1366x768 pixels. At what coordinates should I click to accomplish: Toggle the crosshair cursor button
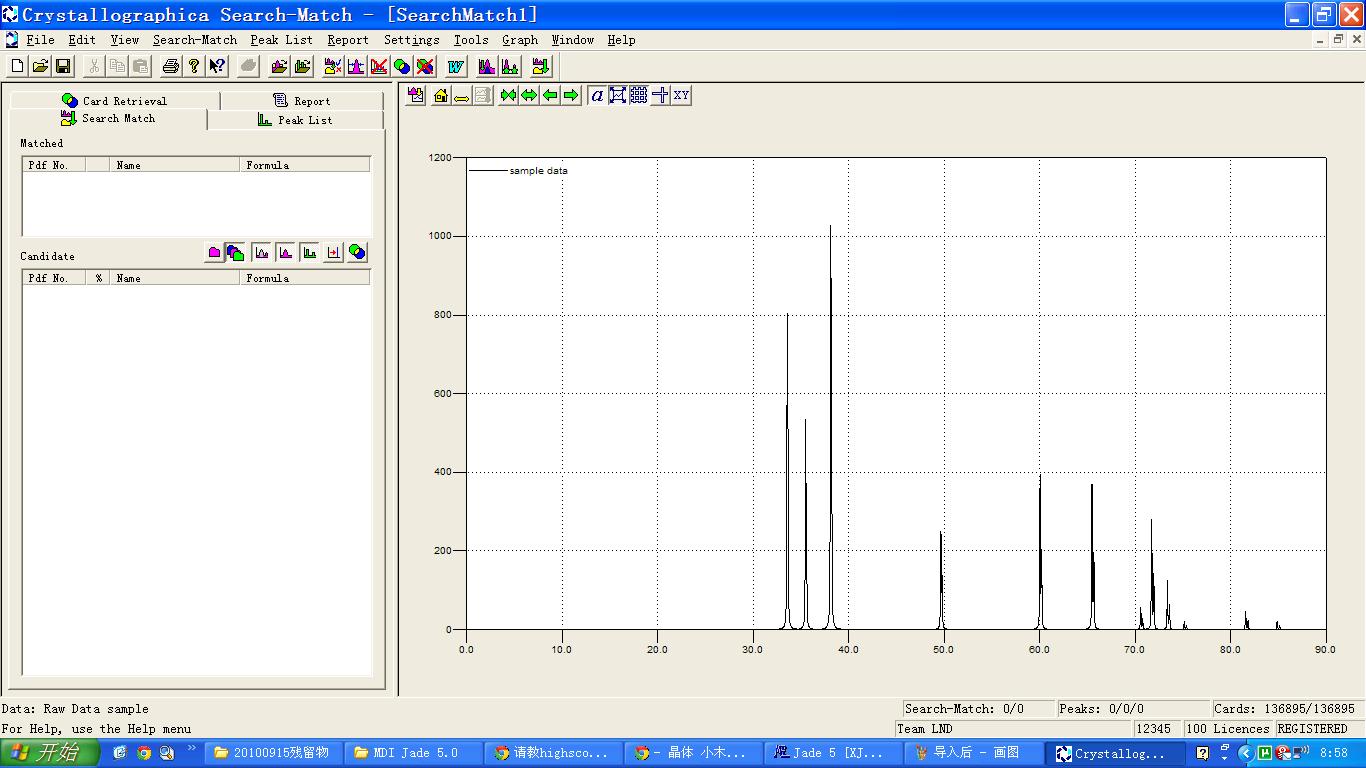[660, 96]
